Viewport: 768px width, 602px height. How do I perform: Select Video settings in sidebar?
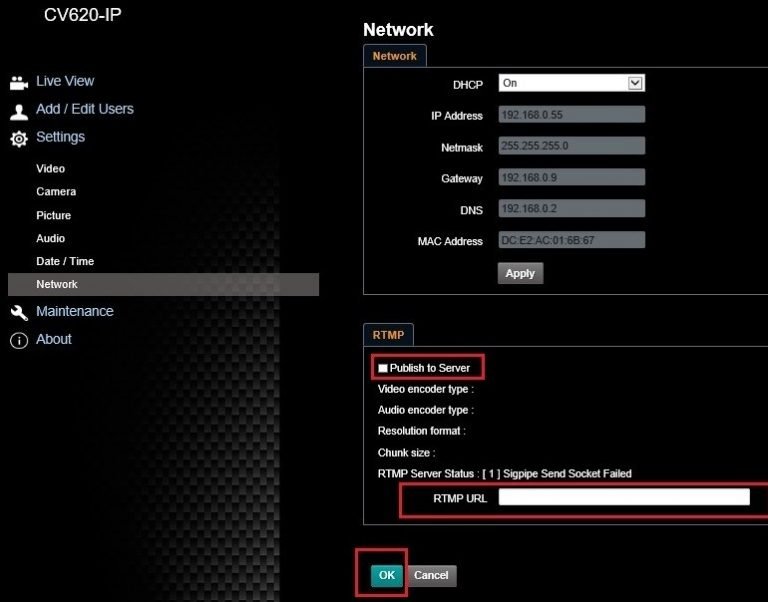click(50, 169)
